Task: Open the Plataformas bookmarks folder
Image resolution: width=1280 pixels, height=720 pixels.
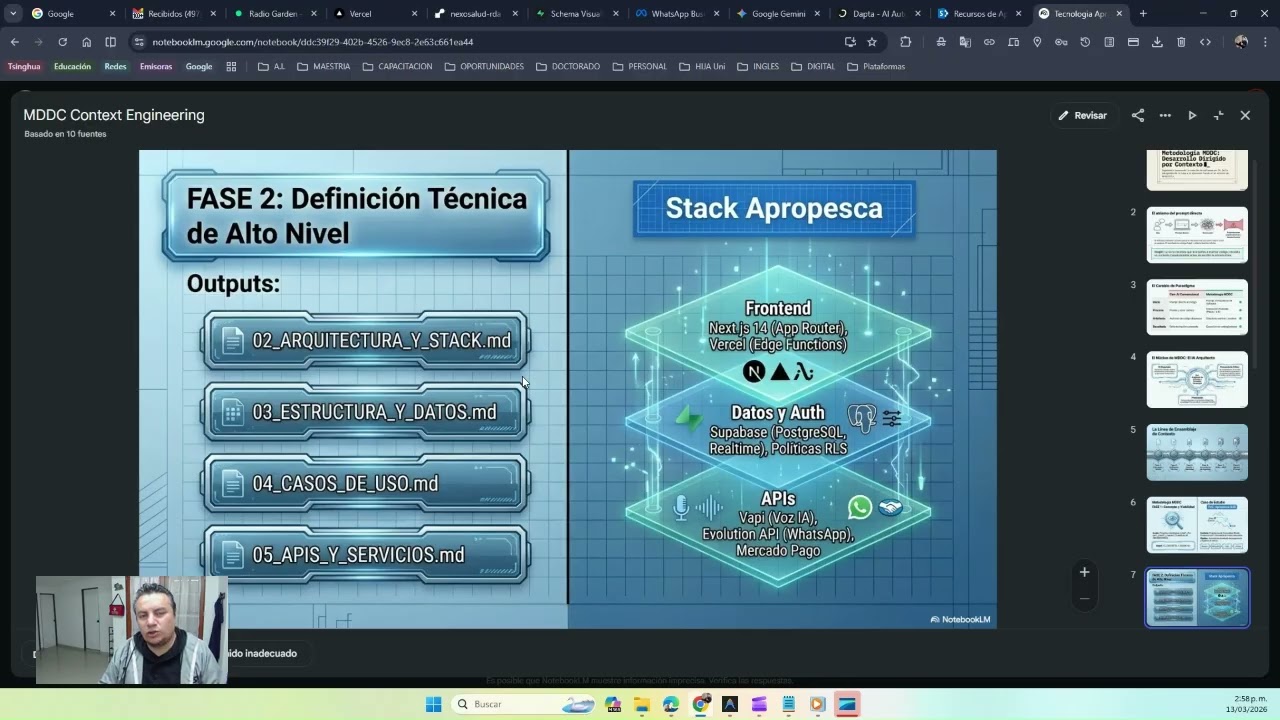Action: click(x=875, y=67)
